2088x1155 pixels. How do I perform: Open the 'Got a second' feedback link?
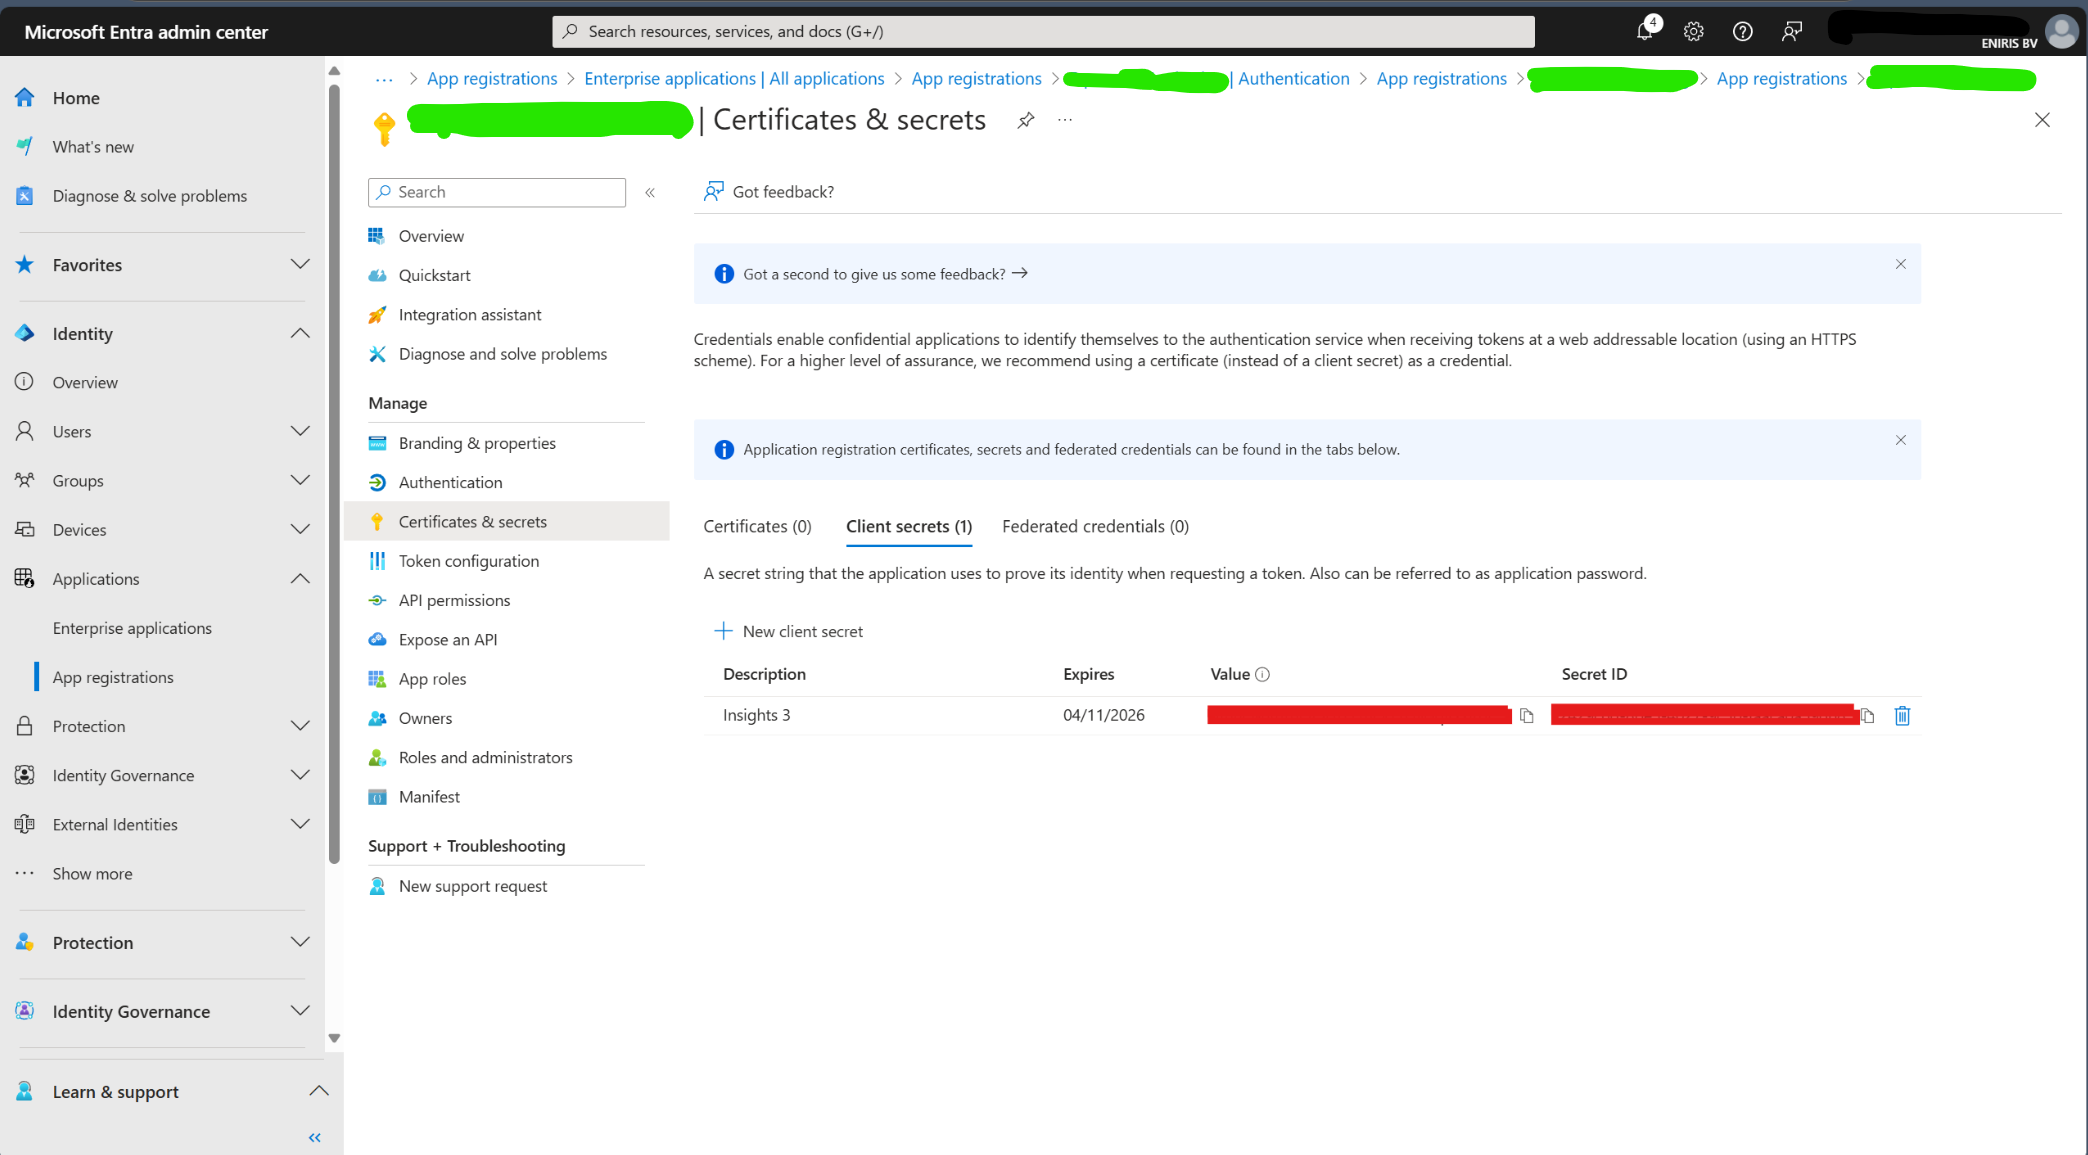tap(885, 274)
